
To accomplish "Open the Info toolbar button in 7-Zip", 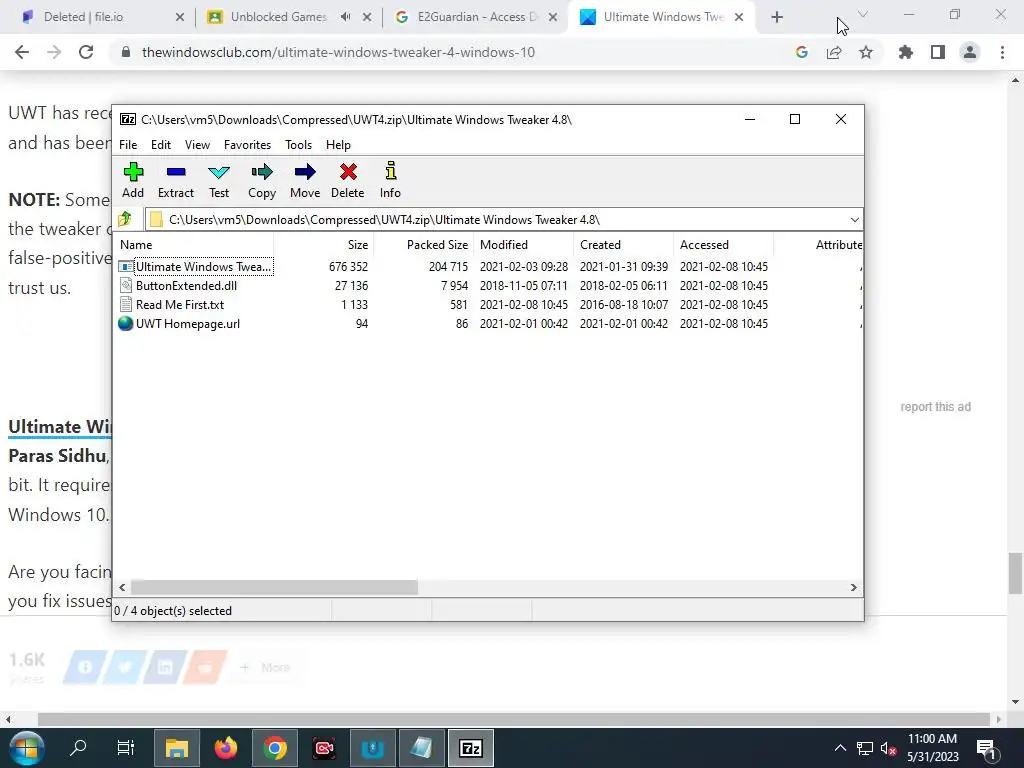I will tap(390, 180).
